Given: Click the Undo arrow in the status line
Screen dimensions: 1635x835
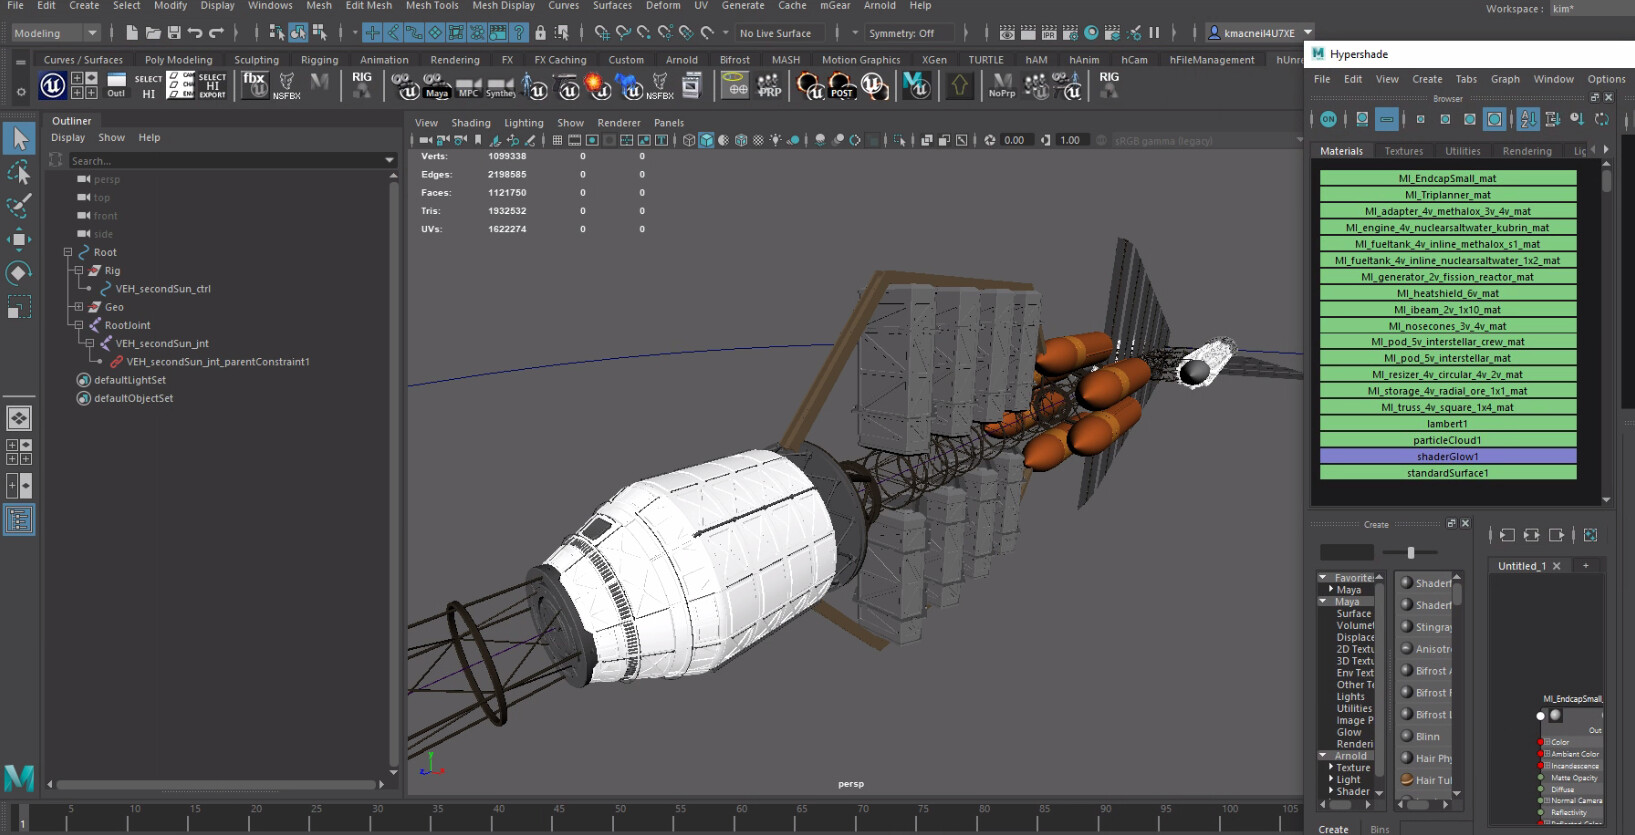Looking at the screenshot, I should pyautogui.click(x=195, y=33).
